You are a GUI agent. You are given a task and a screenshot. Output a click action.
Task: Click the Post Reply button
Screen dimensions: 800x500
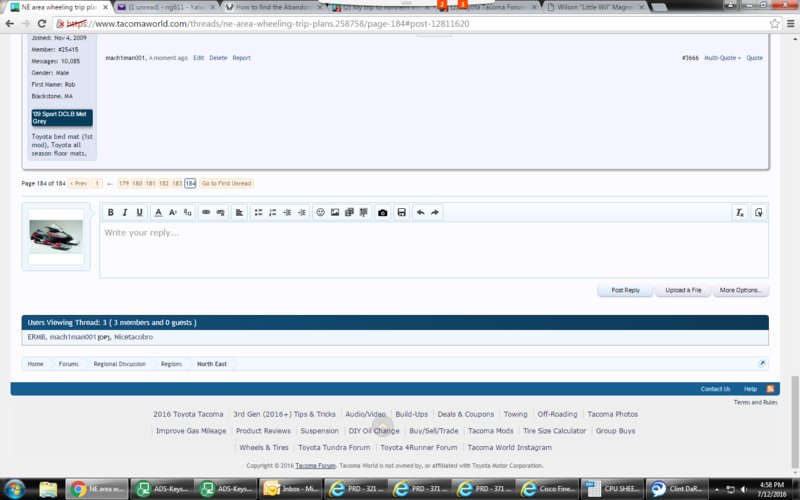(625, 290)
